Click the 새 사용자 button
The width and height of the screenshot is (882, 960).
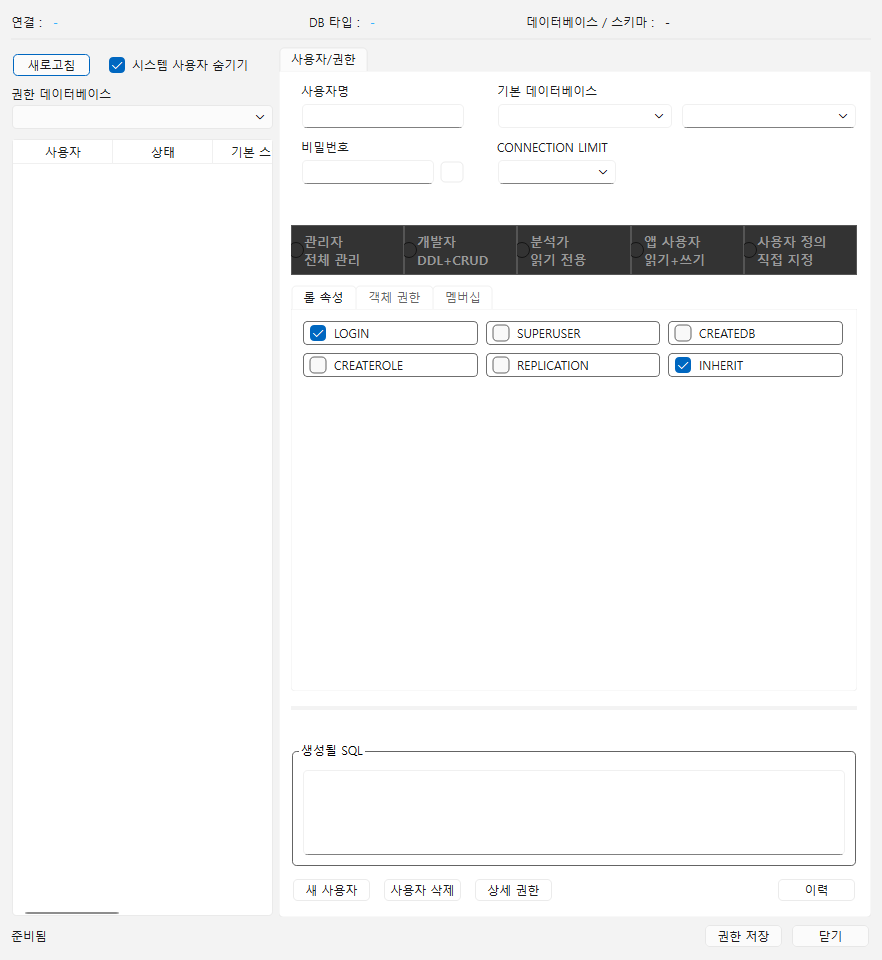[331, 890]
